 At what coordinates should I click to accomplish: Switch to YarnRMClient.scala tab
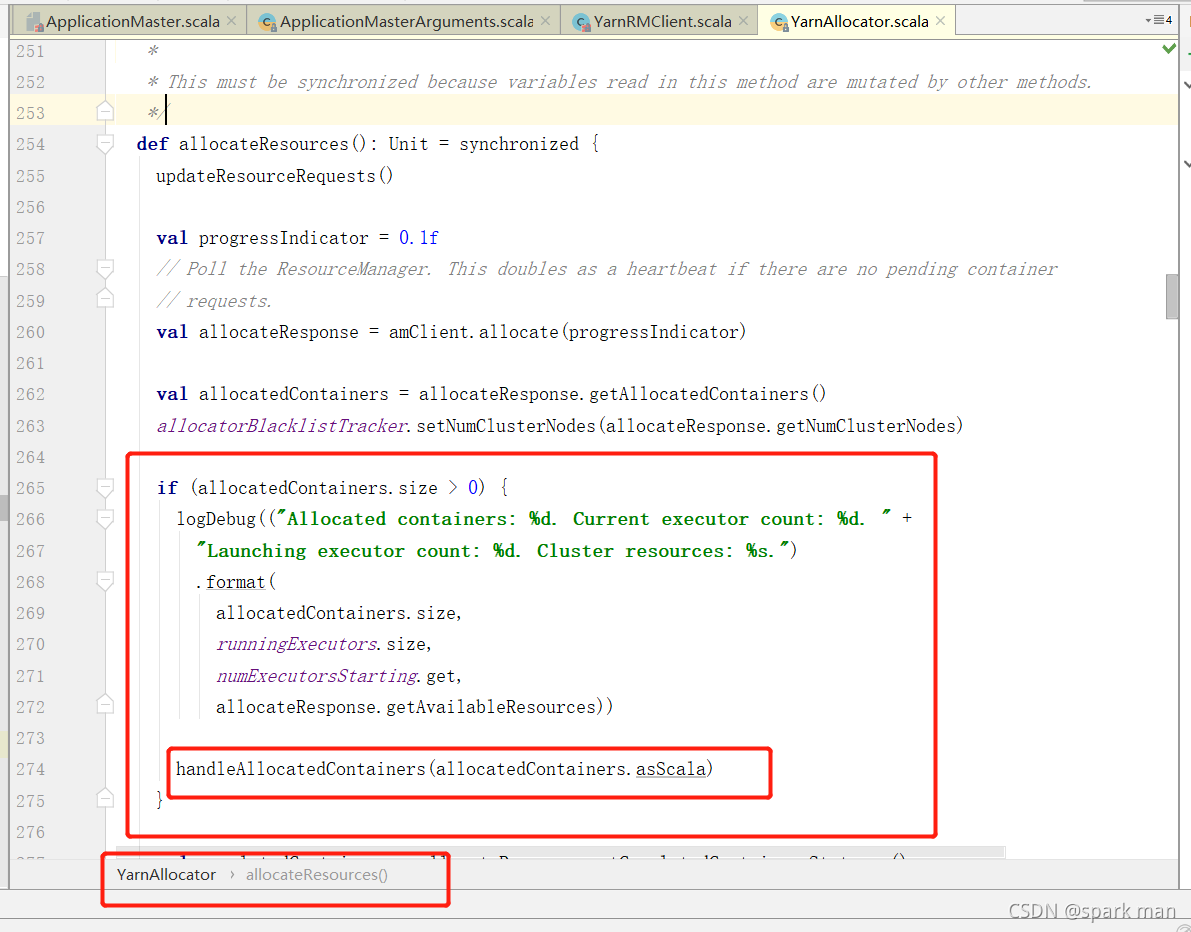[662, 21]
